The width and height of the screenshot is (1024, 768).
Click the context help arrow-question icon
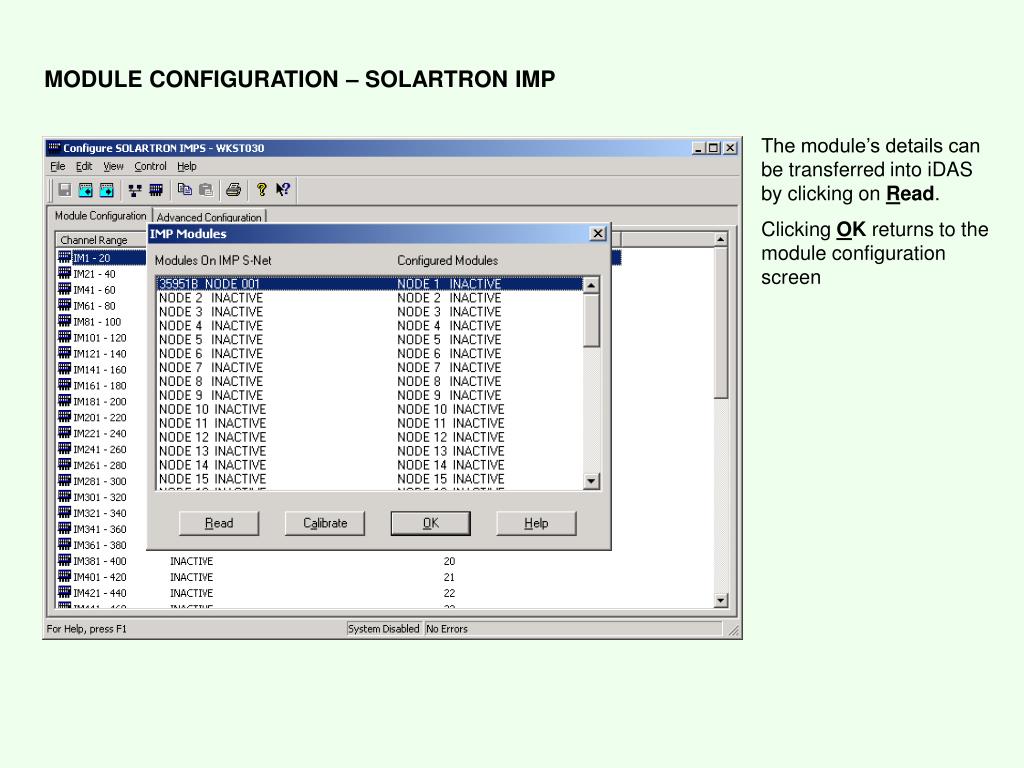[283, 190]
